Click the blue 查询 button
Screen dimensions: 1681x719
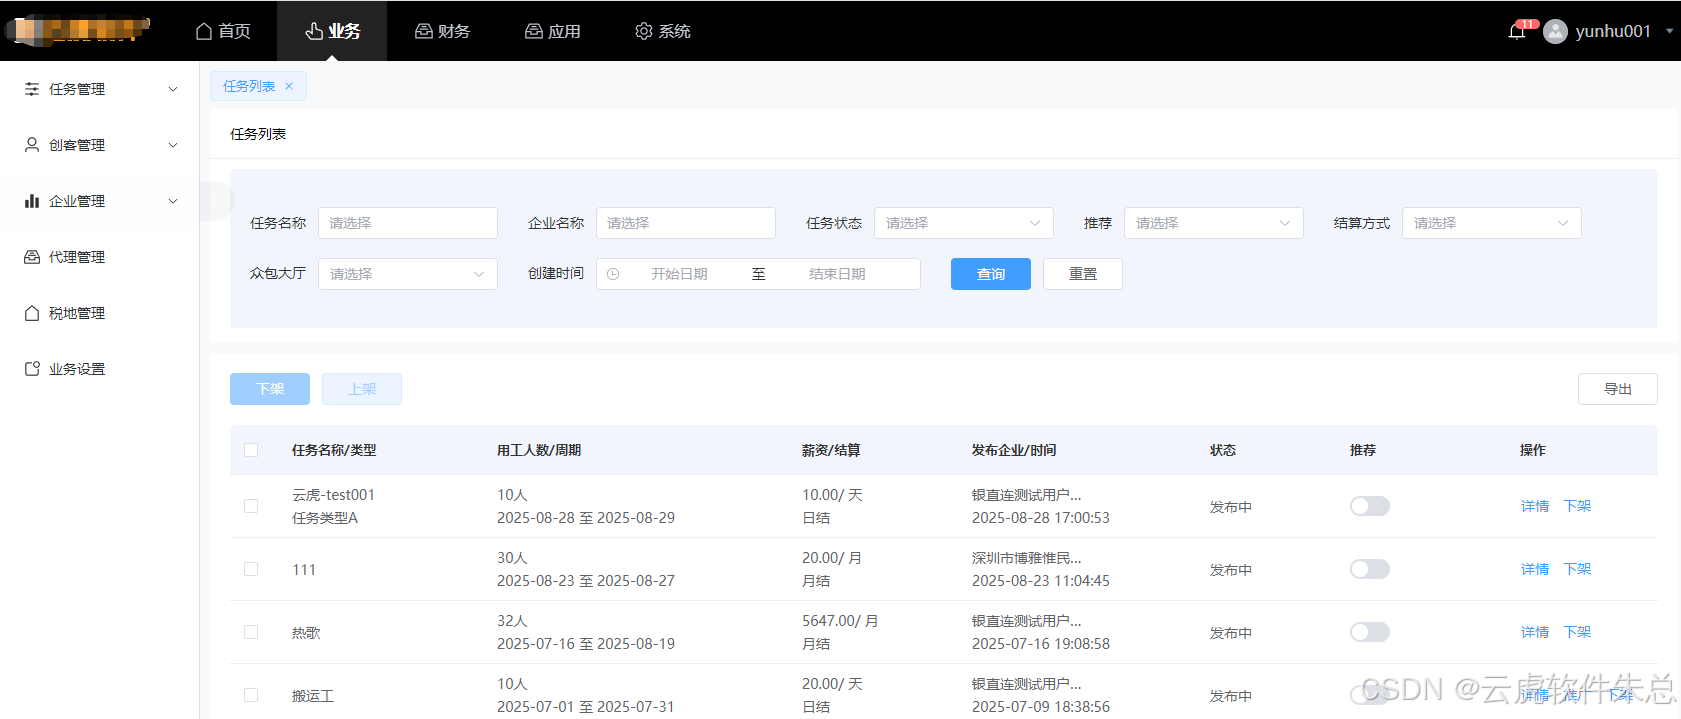pos(990,274)
